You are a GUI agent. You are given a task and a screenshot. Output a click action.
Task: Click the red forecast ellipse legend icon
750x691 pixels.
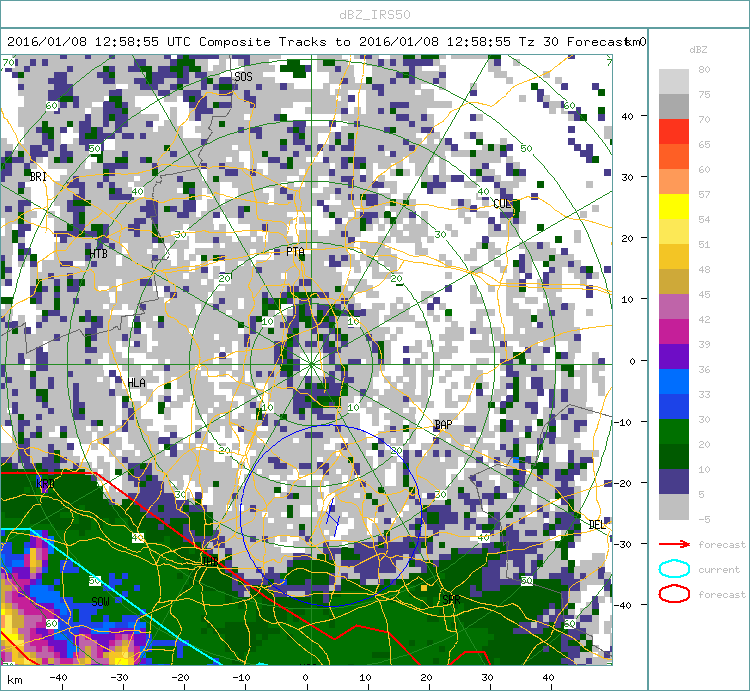(674, 594)
